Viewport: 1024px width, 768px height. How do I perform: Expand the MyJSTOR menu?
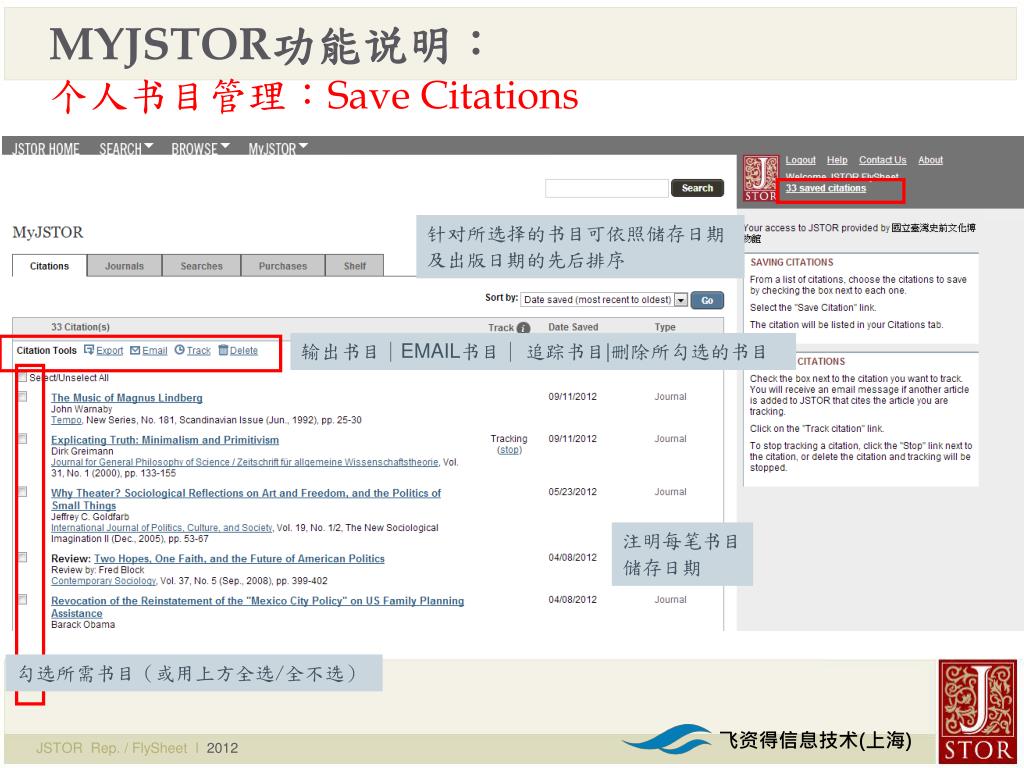[278, 149]
